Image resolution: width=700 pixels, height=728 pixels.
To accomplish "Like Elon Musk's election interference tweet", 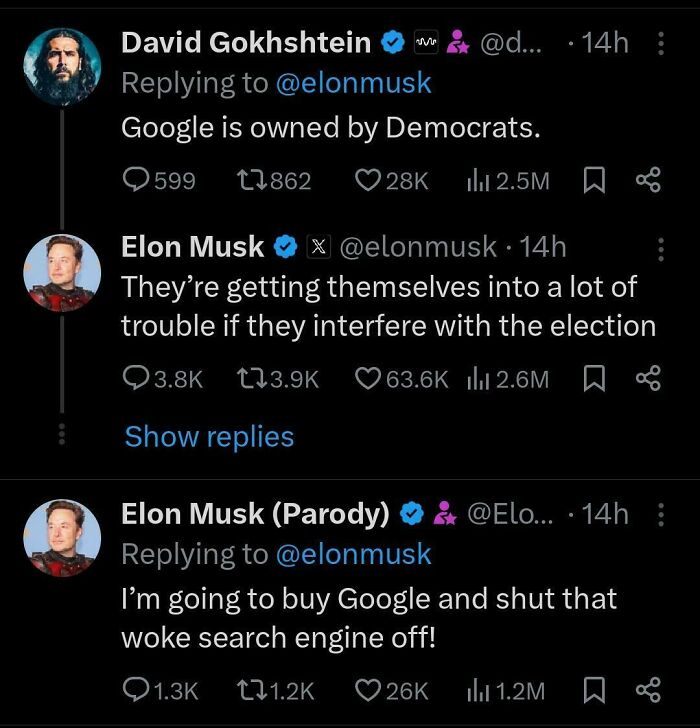I will tap(370, 378).
